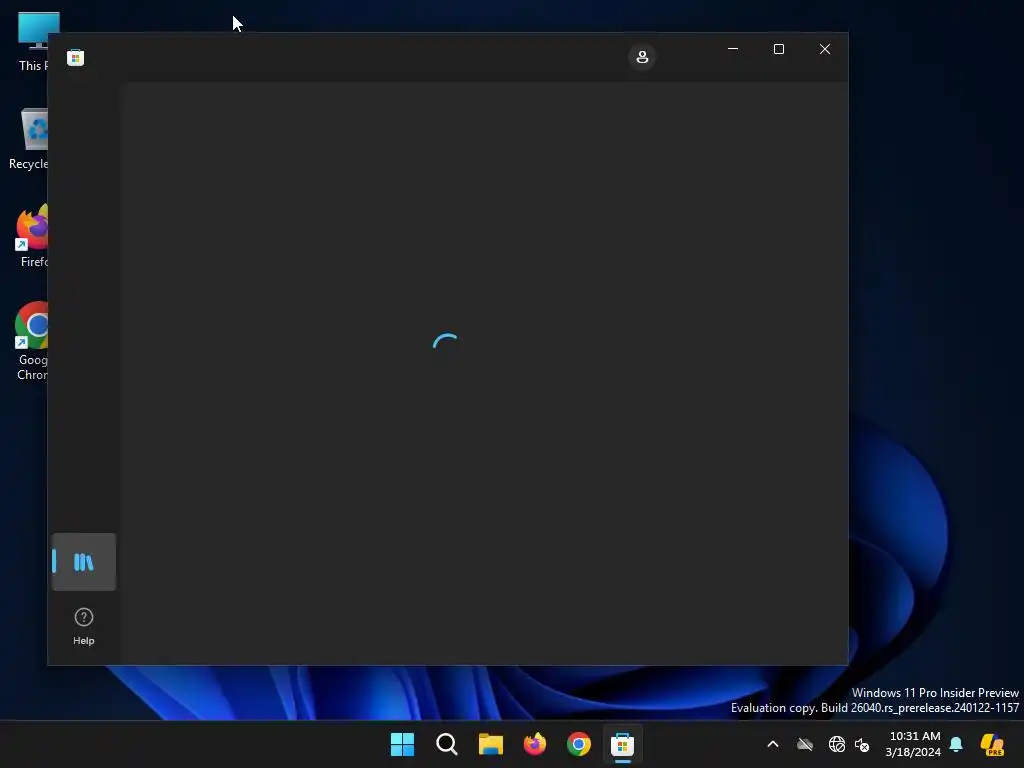
Task: Click the OneDrive cloud tray icon
Action: coord(805,744)
